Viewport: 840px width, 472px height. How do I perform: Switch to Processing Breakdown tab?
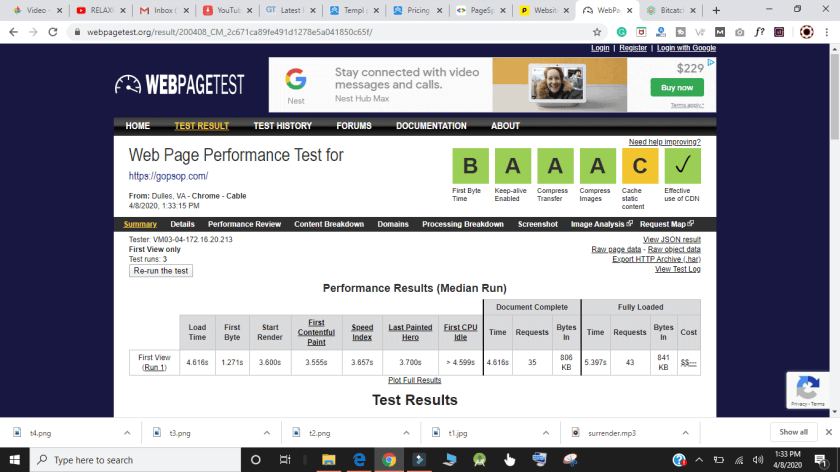[463, 224]
